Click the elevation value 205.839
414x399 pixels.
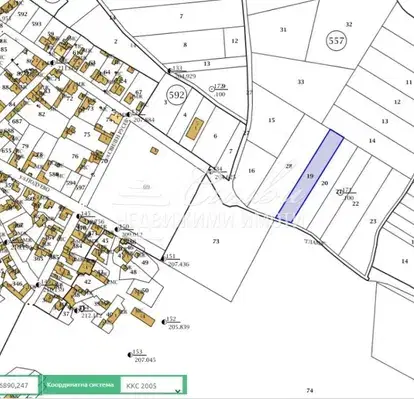click(179, 327)
